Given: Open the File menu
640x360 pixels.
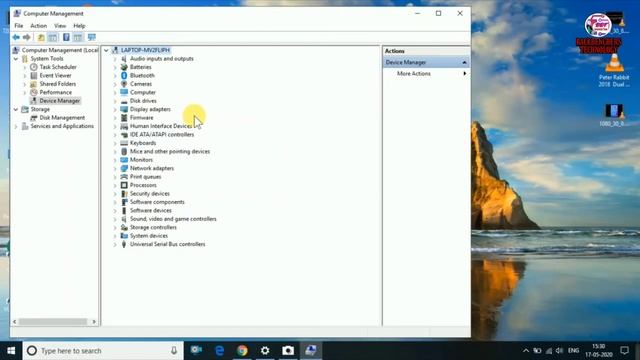Looking at the screenshot, I should 18,26.
